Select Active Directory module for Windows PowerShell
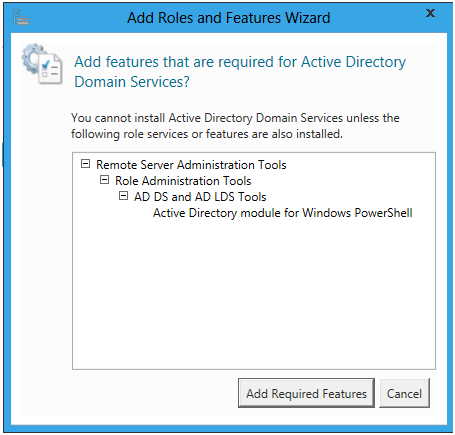The width and height of the screenshot is (455, 435). coord(283,213)
